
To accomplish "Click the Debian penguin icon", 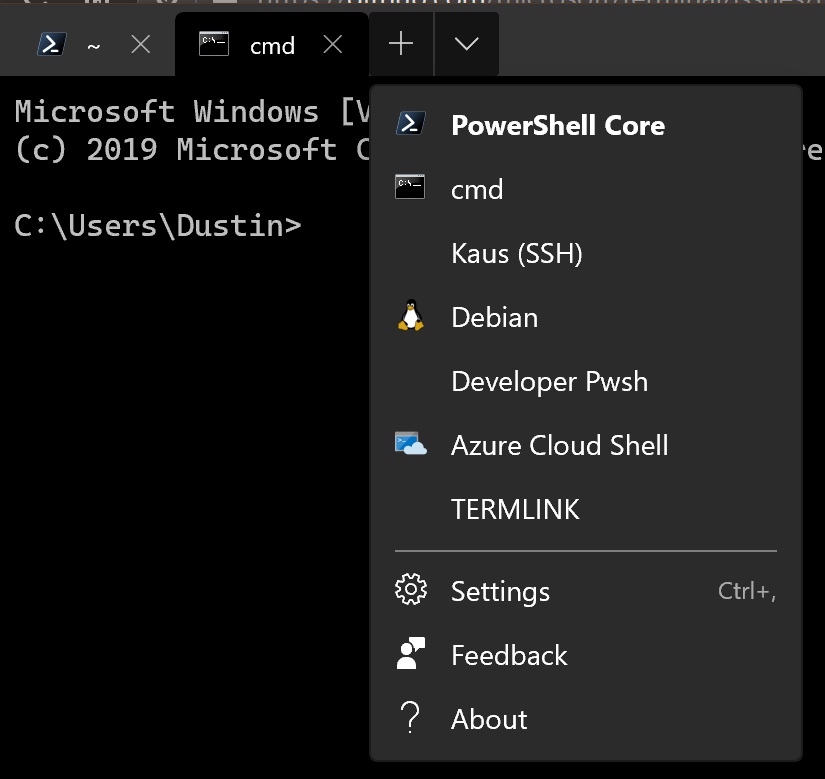I will tap(411, 317).
